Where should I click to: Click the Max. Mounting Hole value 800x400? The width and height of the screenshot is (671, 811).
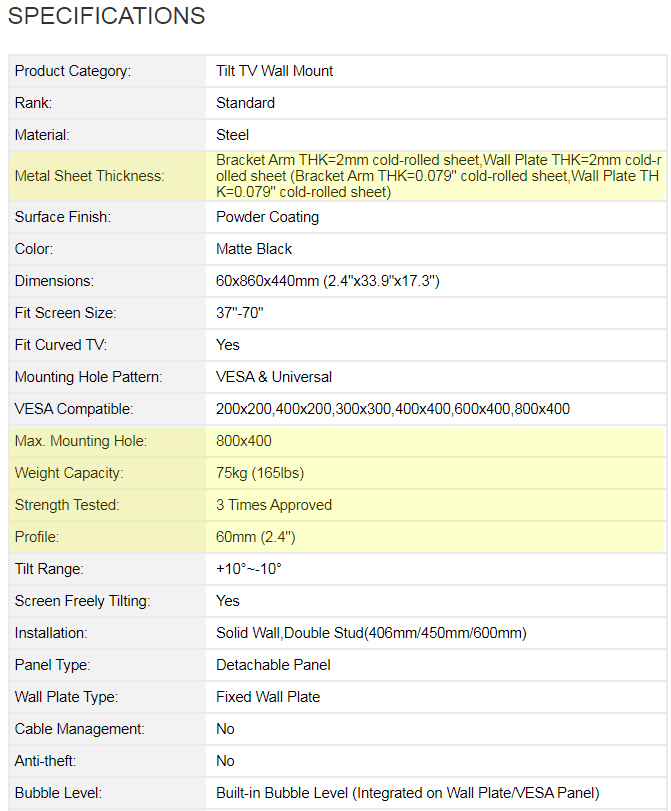tap(244, 441)
